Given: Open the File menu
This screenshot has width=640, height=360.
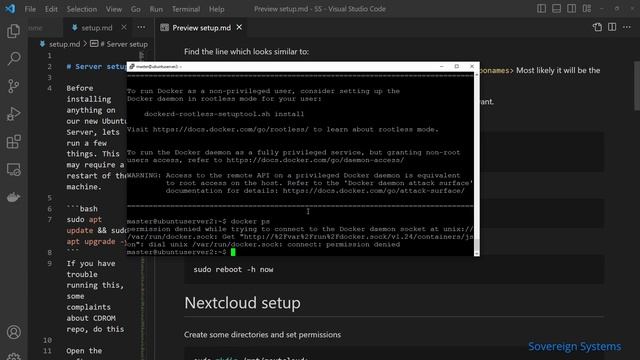Looking at the screenshot, I should [30, 9].
